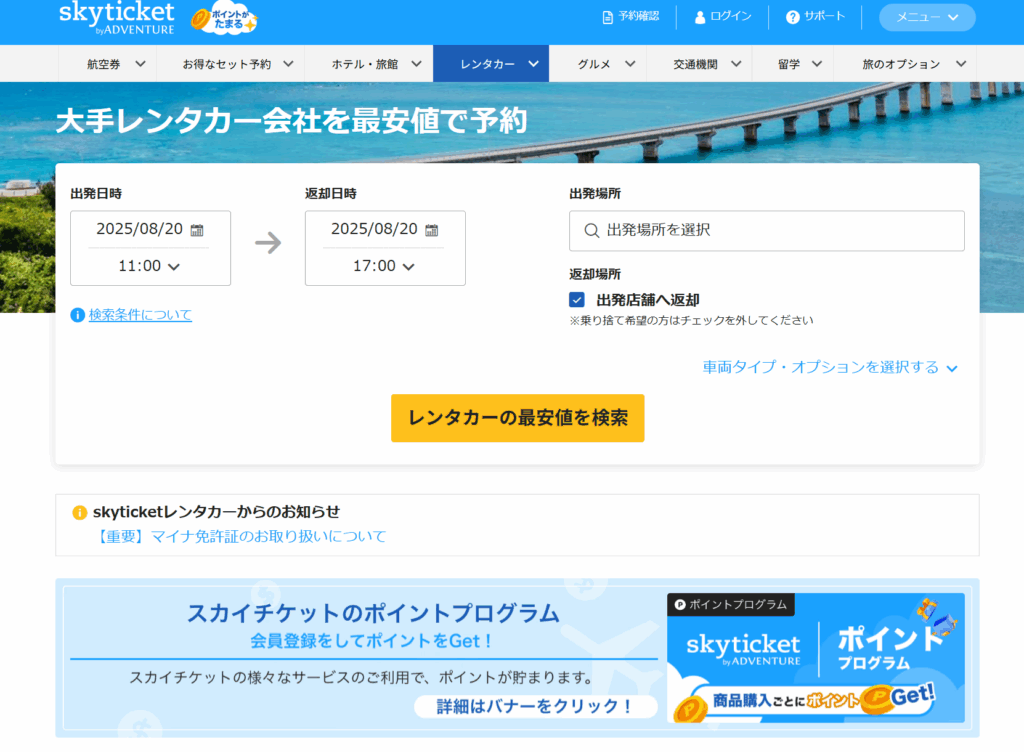Screen dimensions: 1024x752
Task: Click the サポート question mark icon
Action: [x=792, y=17]
